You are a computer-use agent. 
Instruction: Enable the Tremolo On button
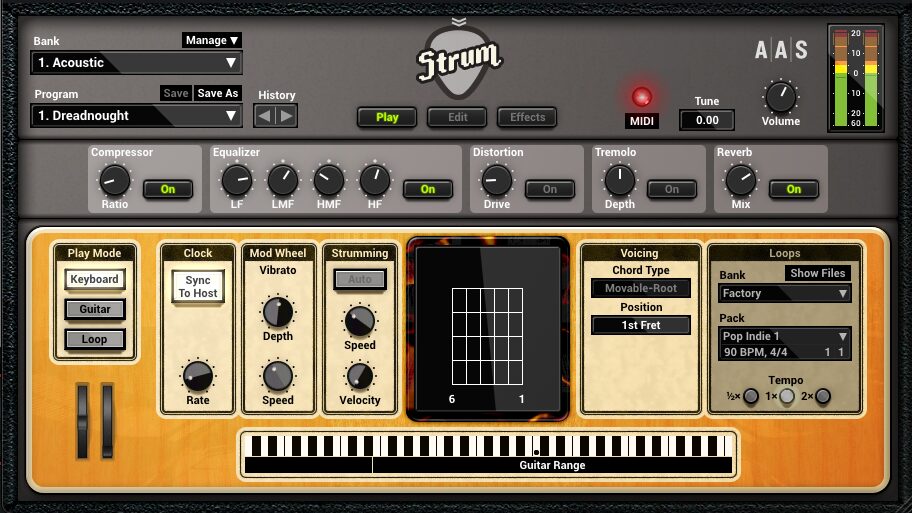[x=672, y=189]
